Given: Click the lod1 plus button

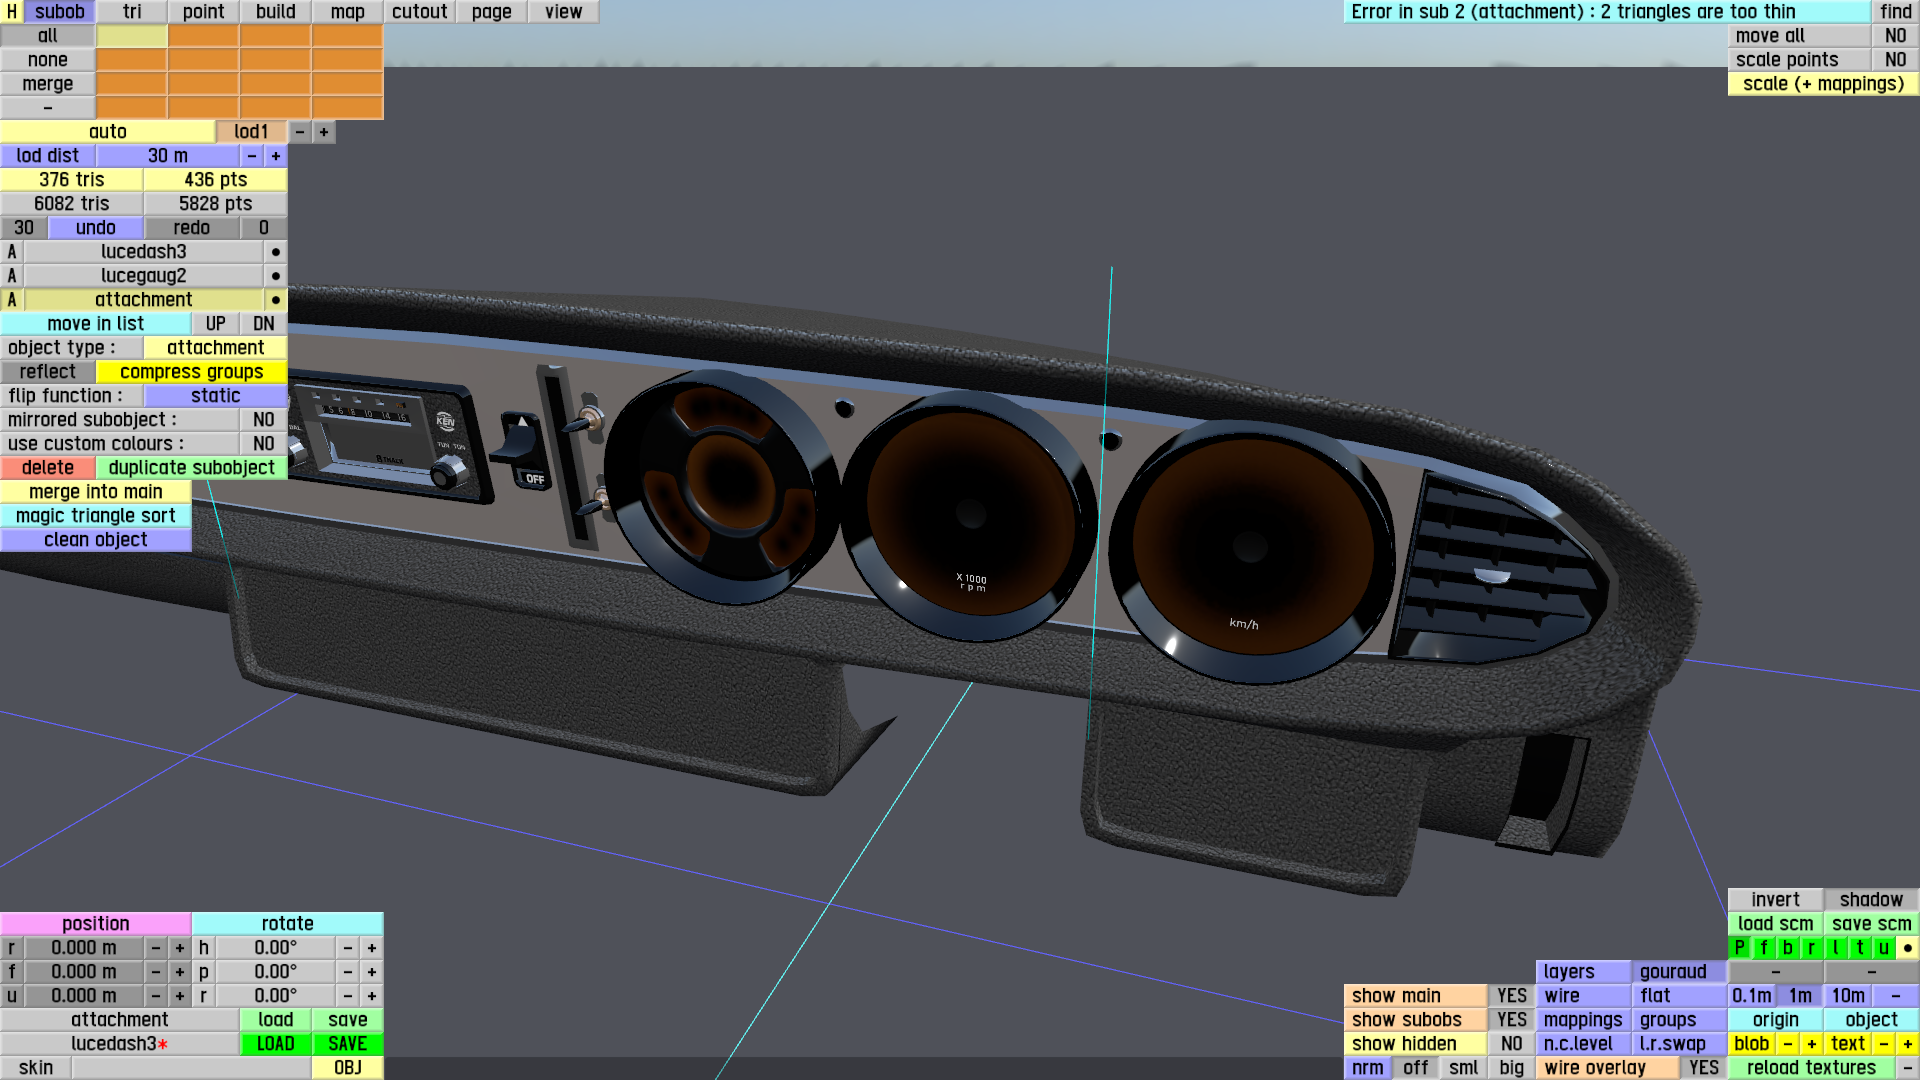Looking at the screenshot, I should (x=323, y=132).
